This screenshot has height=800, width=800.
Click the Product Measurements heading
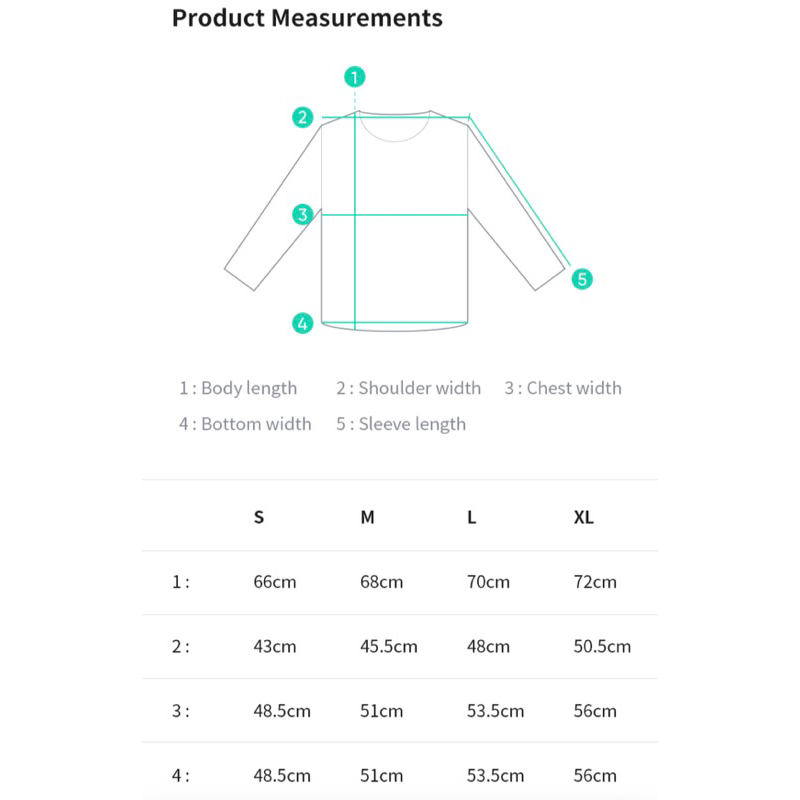[x=307, y=18]
